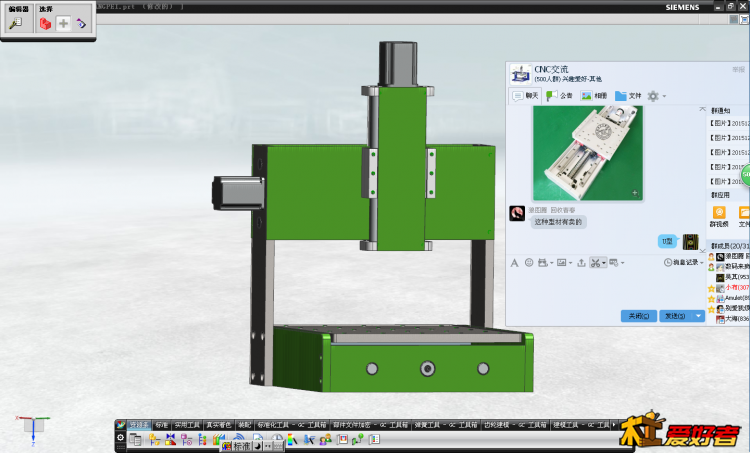
Task: Click the font format A icon
Action: [x=514, y=262]
